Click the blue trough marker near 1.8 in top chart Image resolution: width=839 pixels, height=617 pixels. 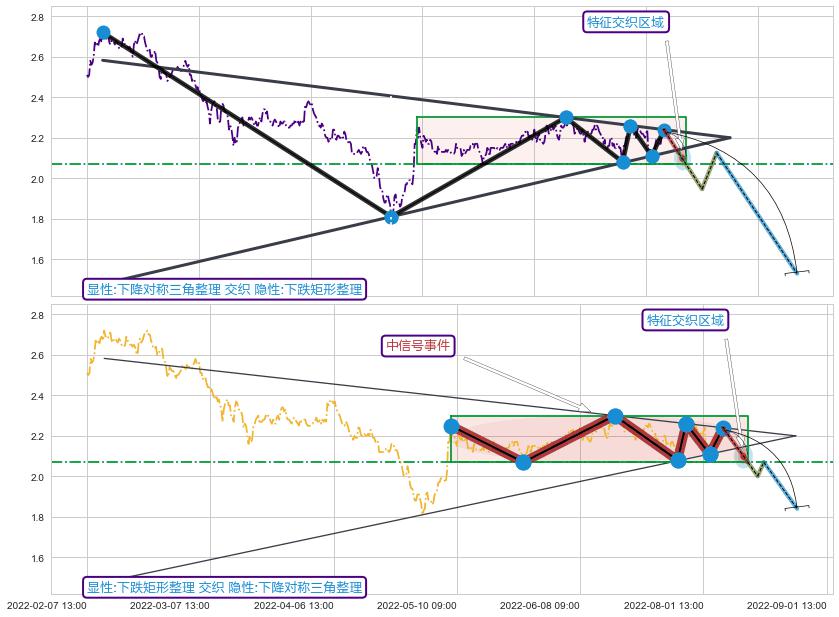coord(391,217)
